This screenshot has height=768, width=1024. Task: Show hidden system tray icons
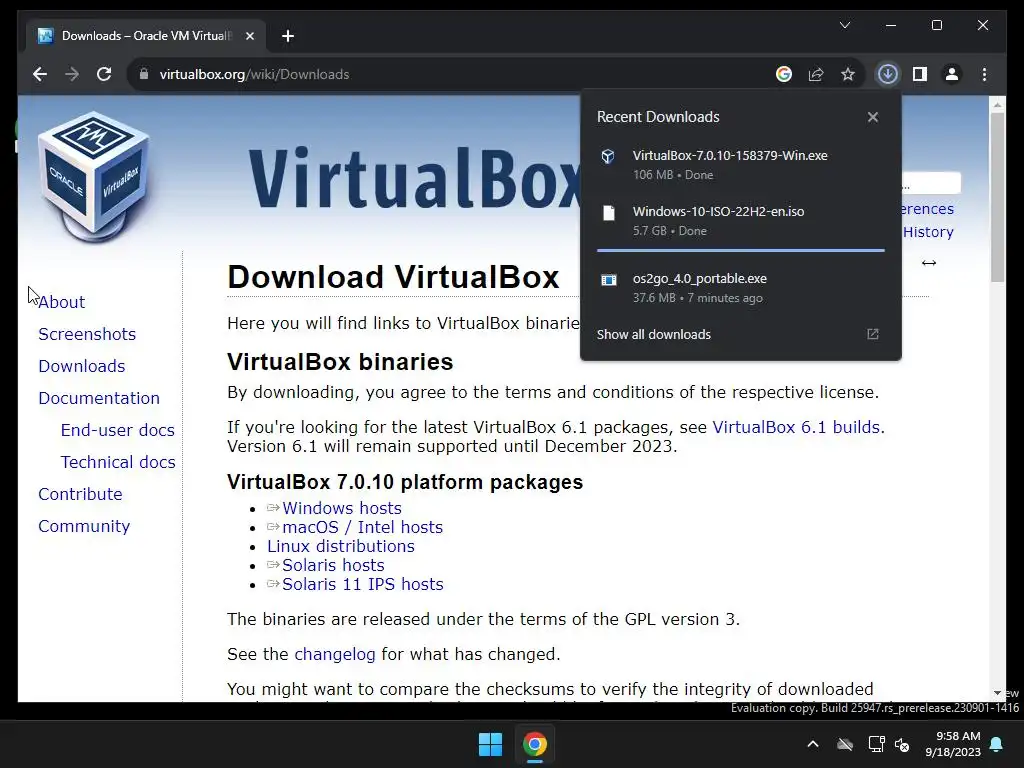click(813, 744)
